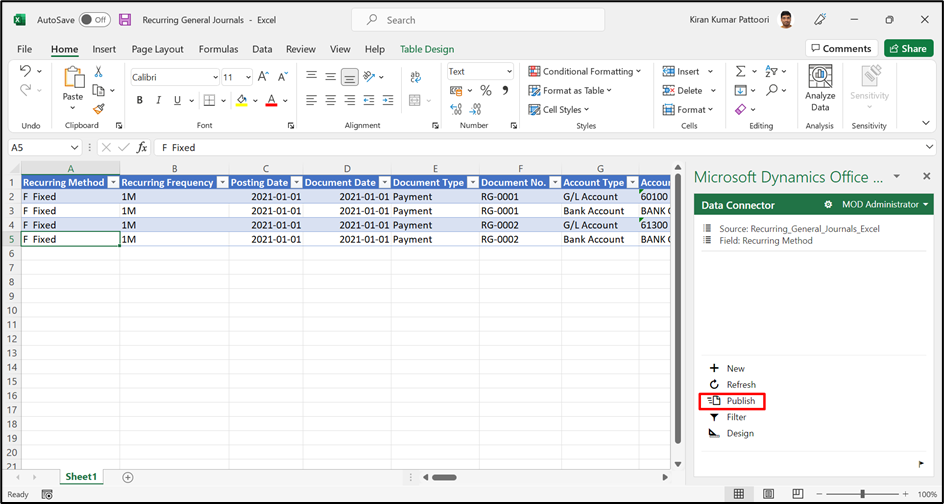Click the Paste clipboard icon
The image size is (944, 504).
[x=73, y=78]
